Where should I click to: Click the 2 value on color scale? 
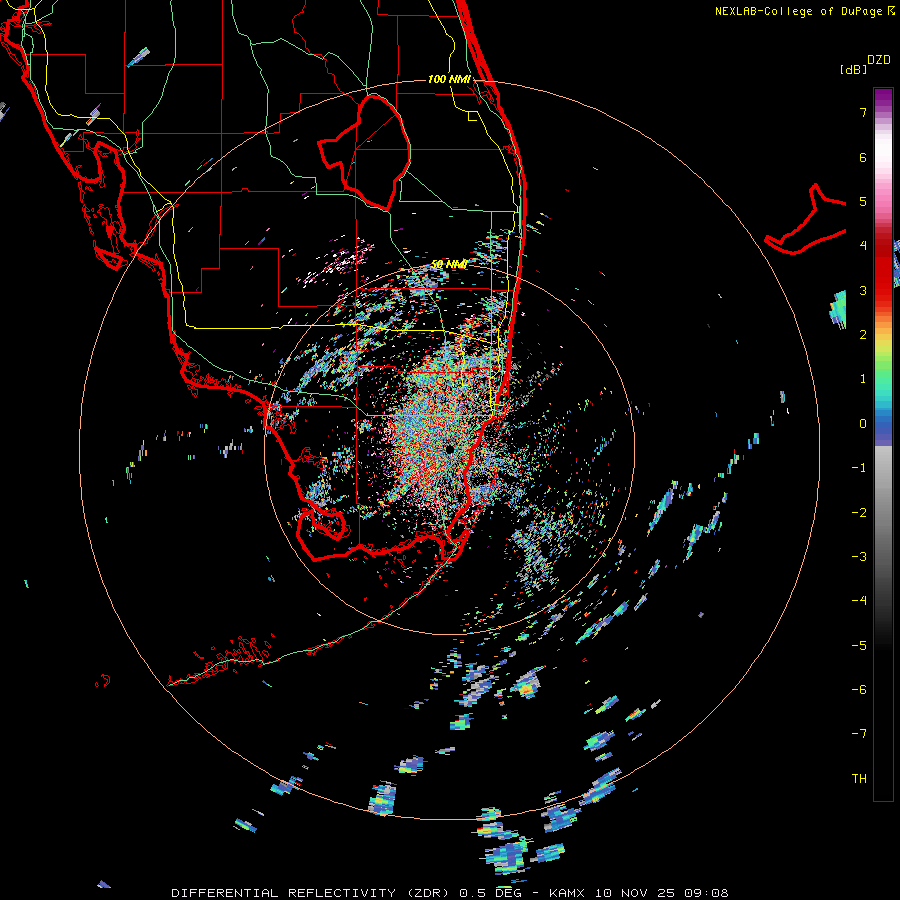[863, 335]
